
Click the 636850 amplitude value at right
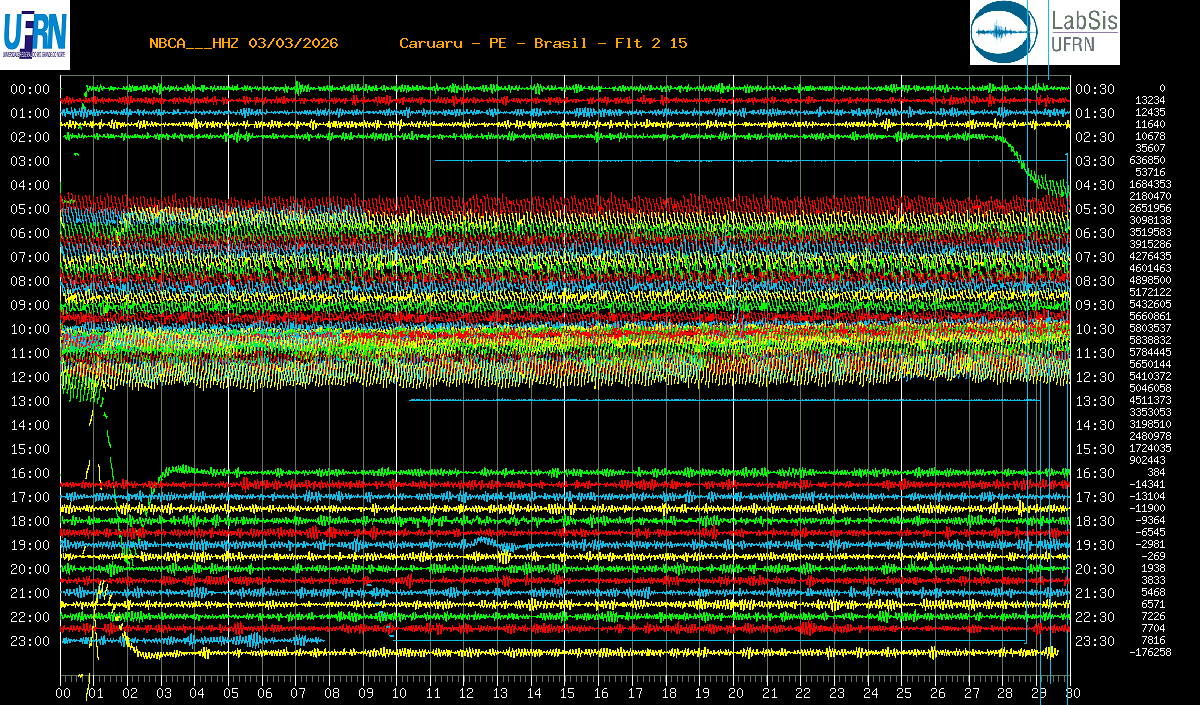coord(1146,160)
